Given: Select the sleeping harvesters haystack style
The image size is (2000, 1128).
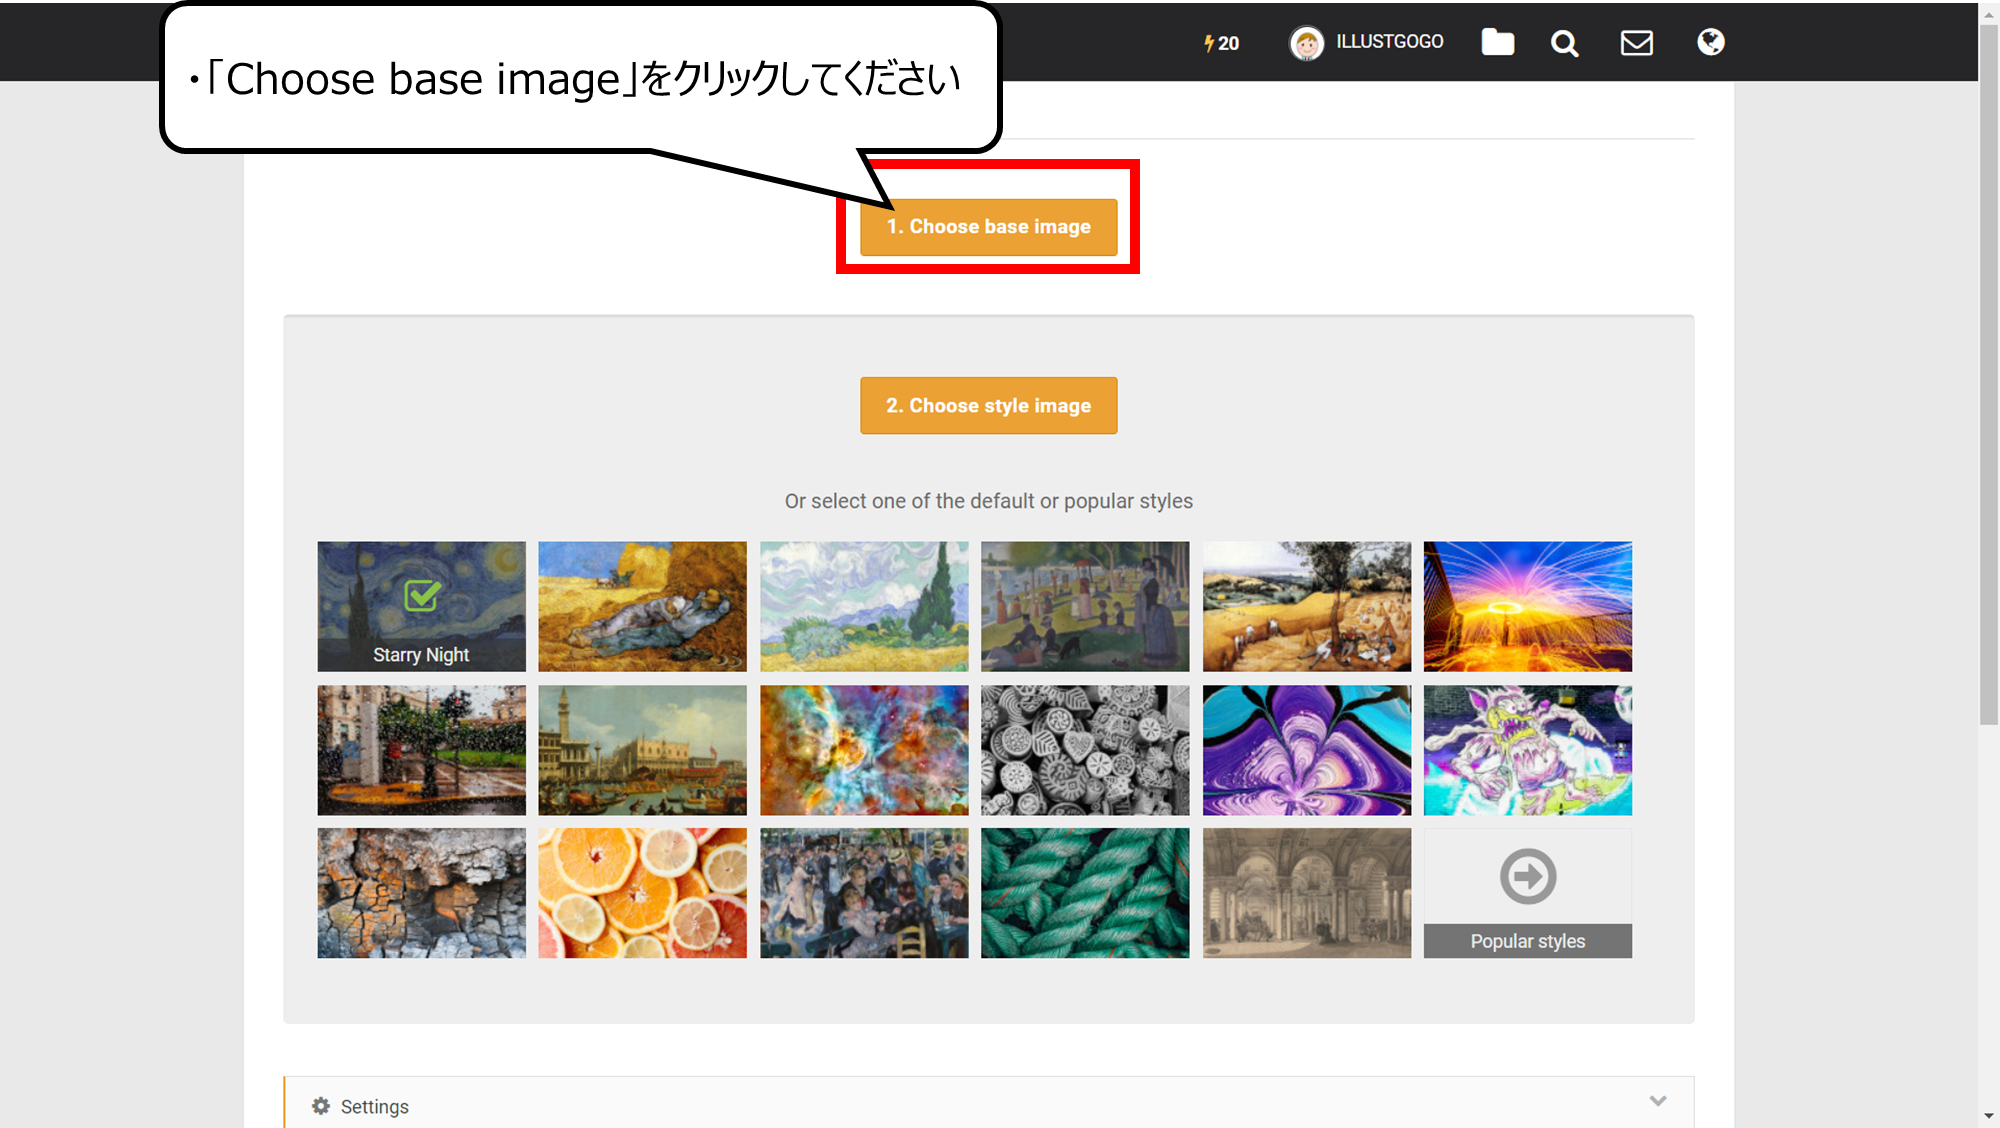Looking at the screenshot, I should (643, 607).
